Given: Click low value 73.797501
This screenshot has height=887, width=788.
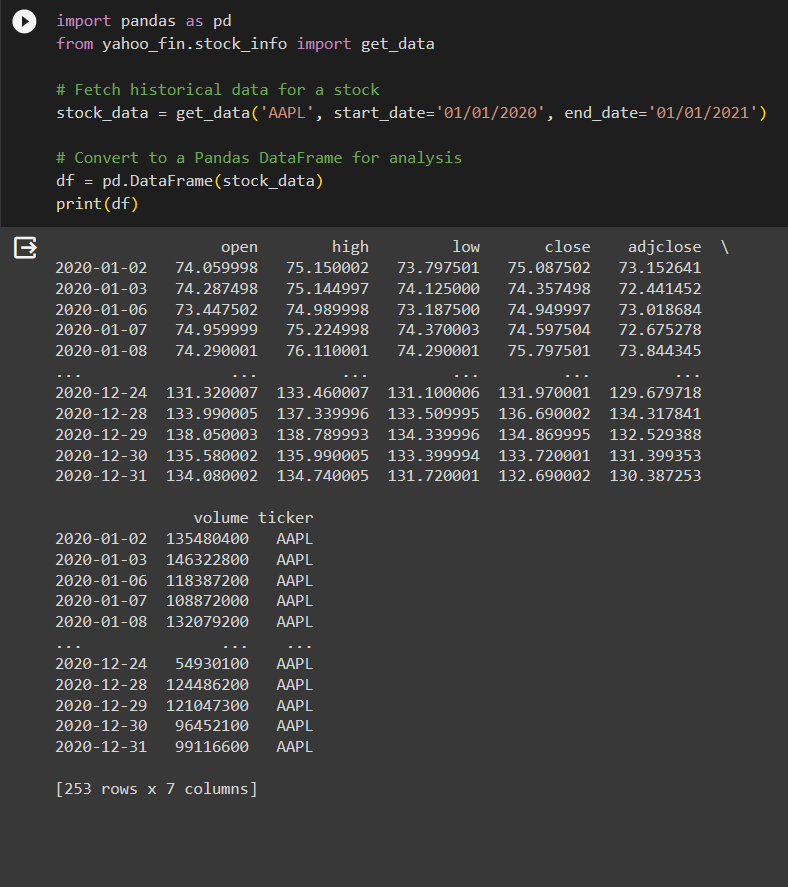Looking at the screenshot, I should (438, 268).
